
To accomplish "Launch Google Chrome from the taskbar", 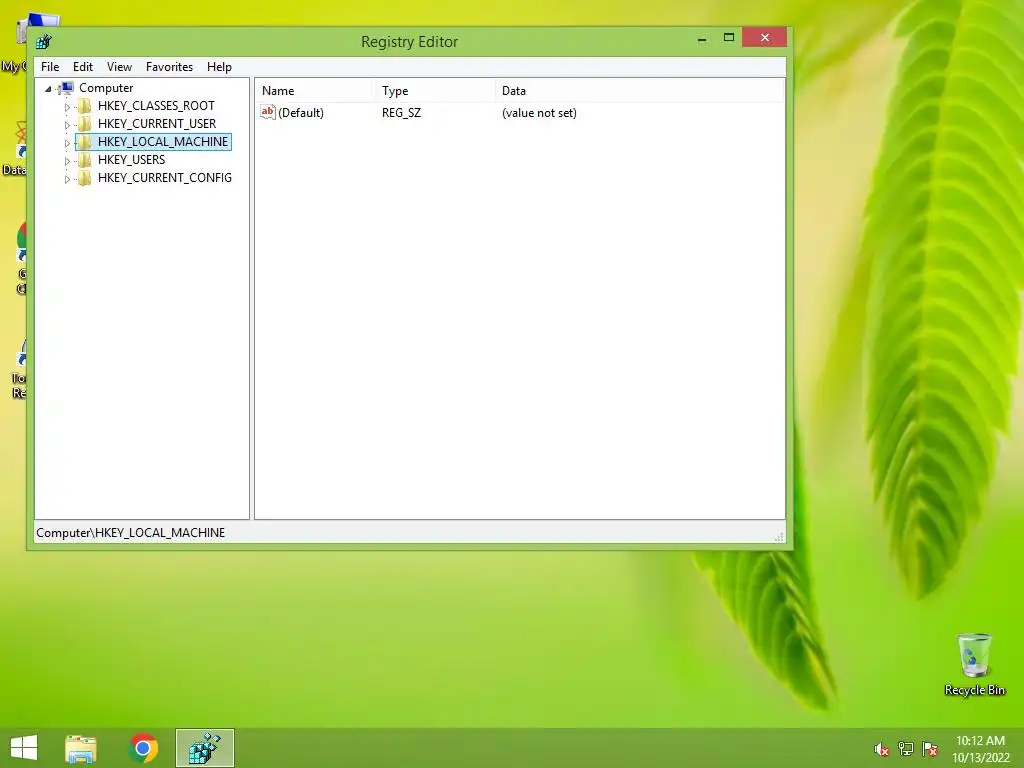I will tap(143, 748).
